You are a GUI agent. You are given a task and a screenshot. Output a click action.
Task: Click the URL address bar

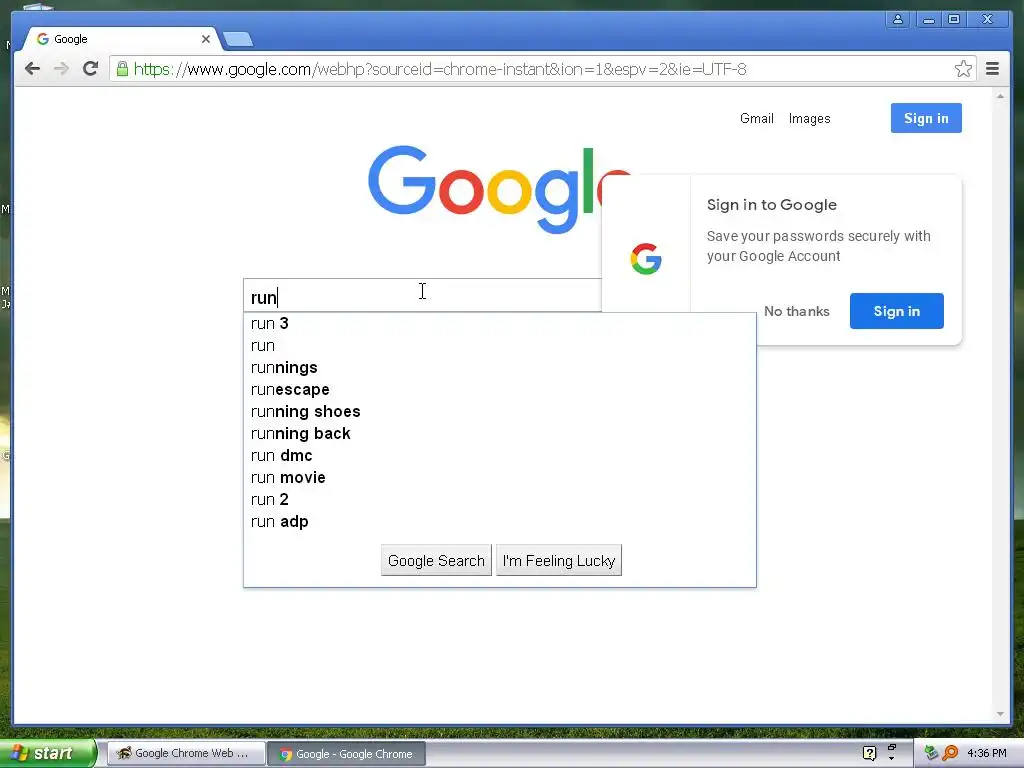(x=541, y=69)
